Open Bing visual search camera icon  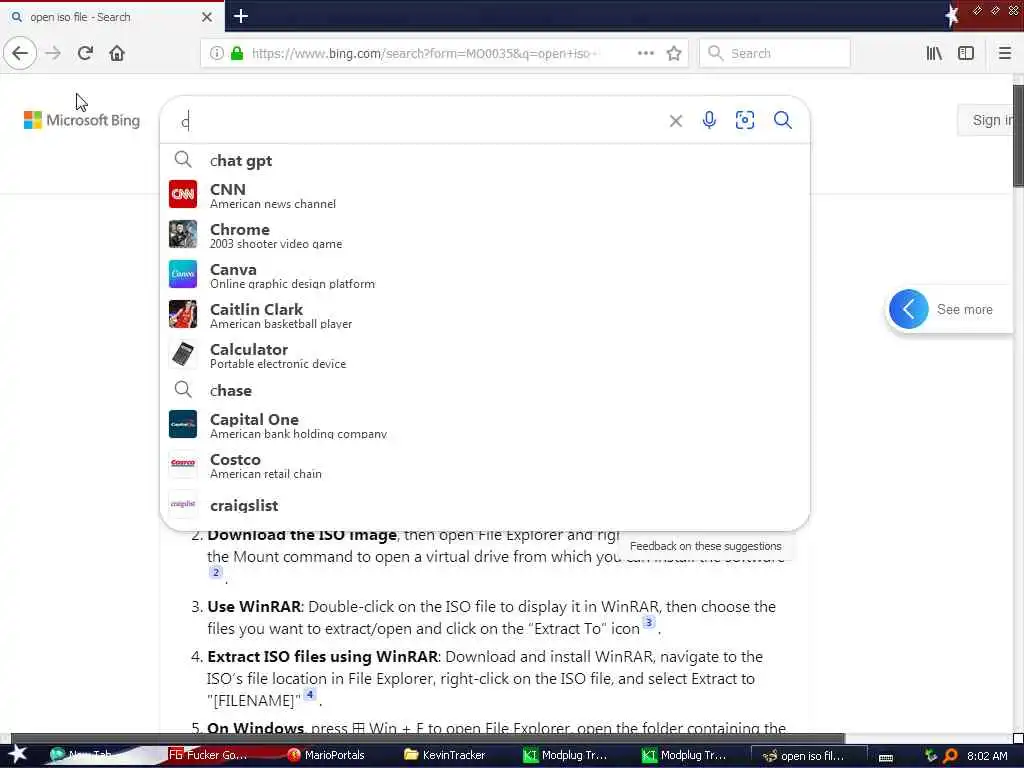[x=744, y=120]
